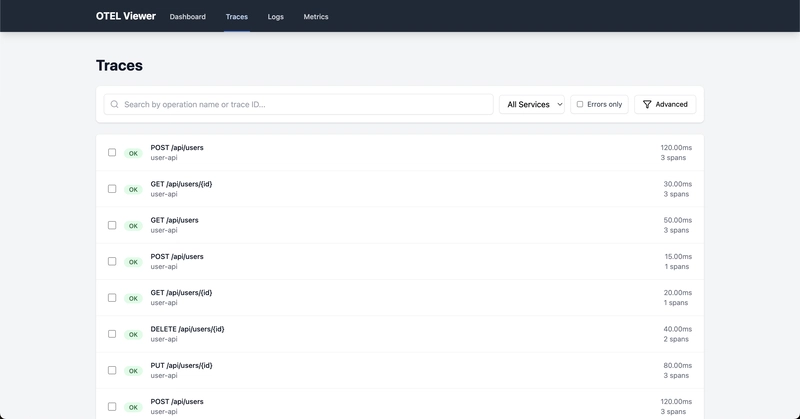Image resolution: width=800 pixels, height=419 pixels.
Task: Toggle the Errors only checkbox
Action: pos(580,104)
